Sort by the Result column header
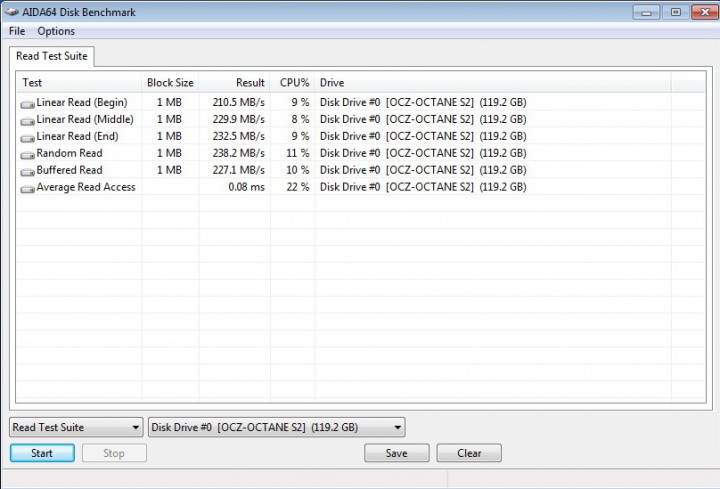This screenshot has height=489, width=720. (x=235, y=83)
